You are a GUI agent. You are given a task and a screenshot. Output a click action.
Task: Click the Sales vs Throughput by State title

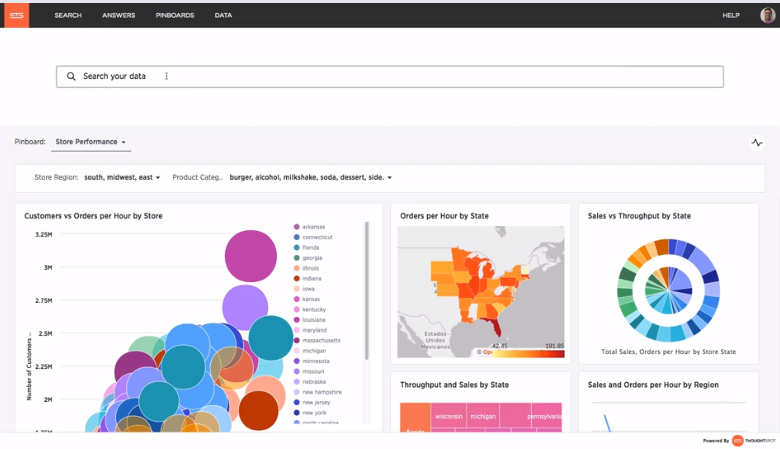click(x=639, y=216)
